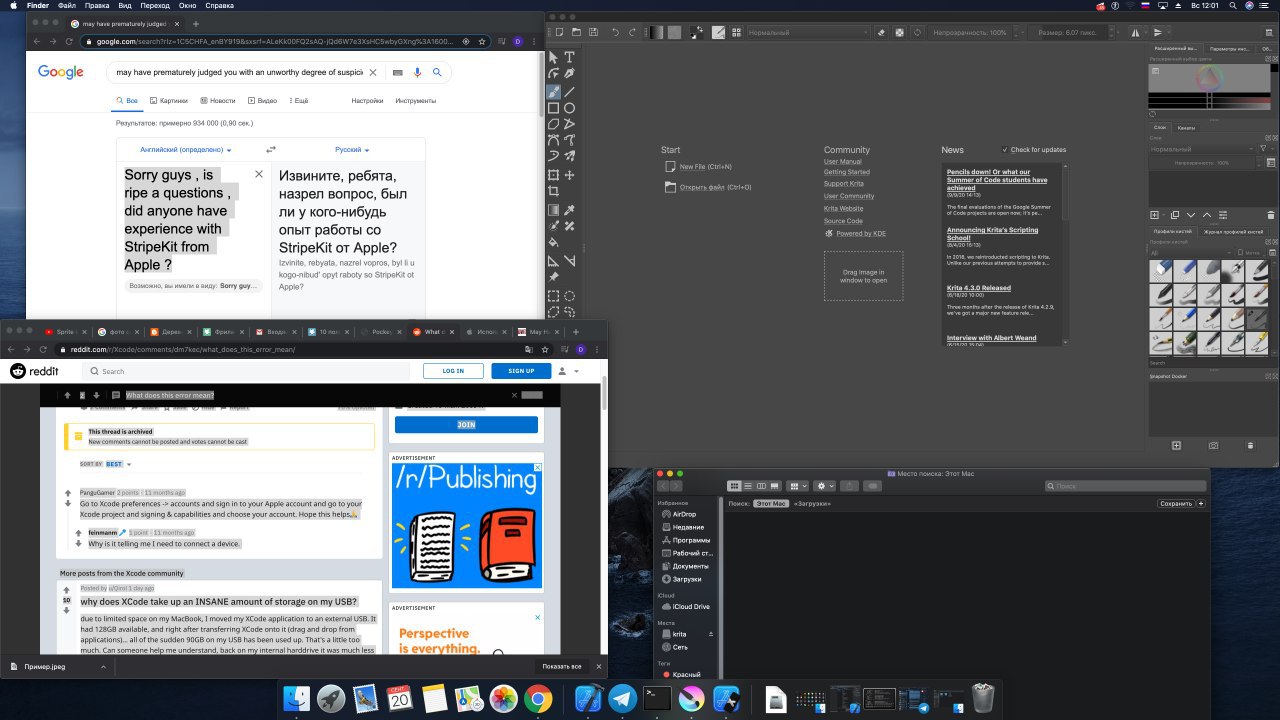Click Krita's open file toolbar icon
1280x720 pixels.
(576, 32)
